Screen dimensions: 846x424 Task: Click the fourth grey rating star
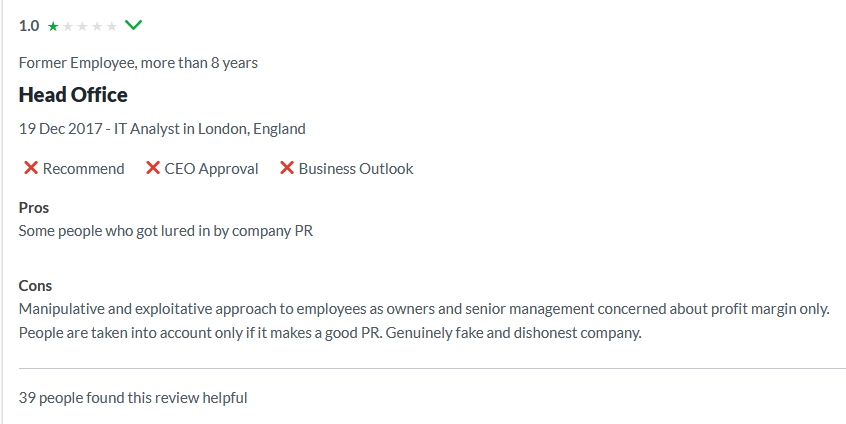[x=97, y=27]
